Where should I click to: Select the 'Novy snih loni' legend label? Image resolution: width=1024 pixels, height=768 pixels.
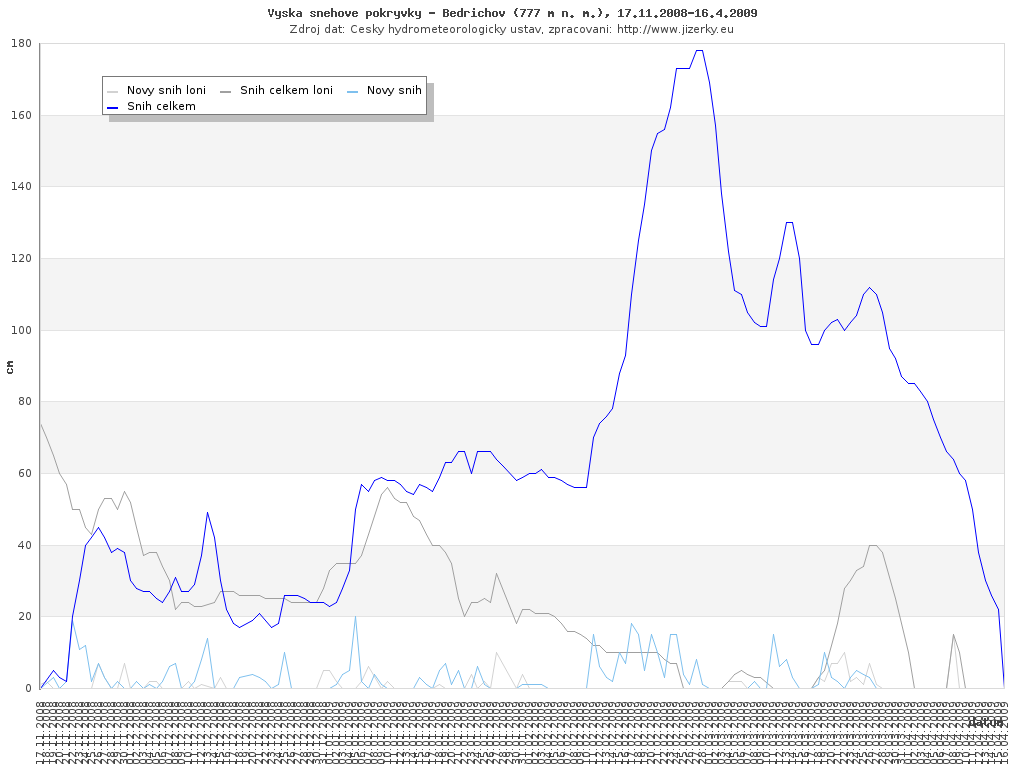(166, 90)
